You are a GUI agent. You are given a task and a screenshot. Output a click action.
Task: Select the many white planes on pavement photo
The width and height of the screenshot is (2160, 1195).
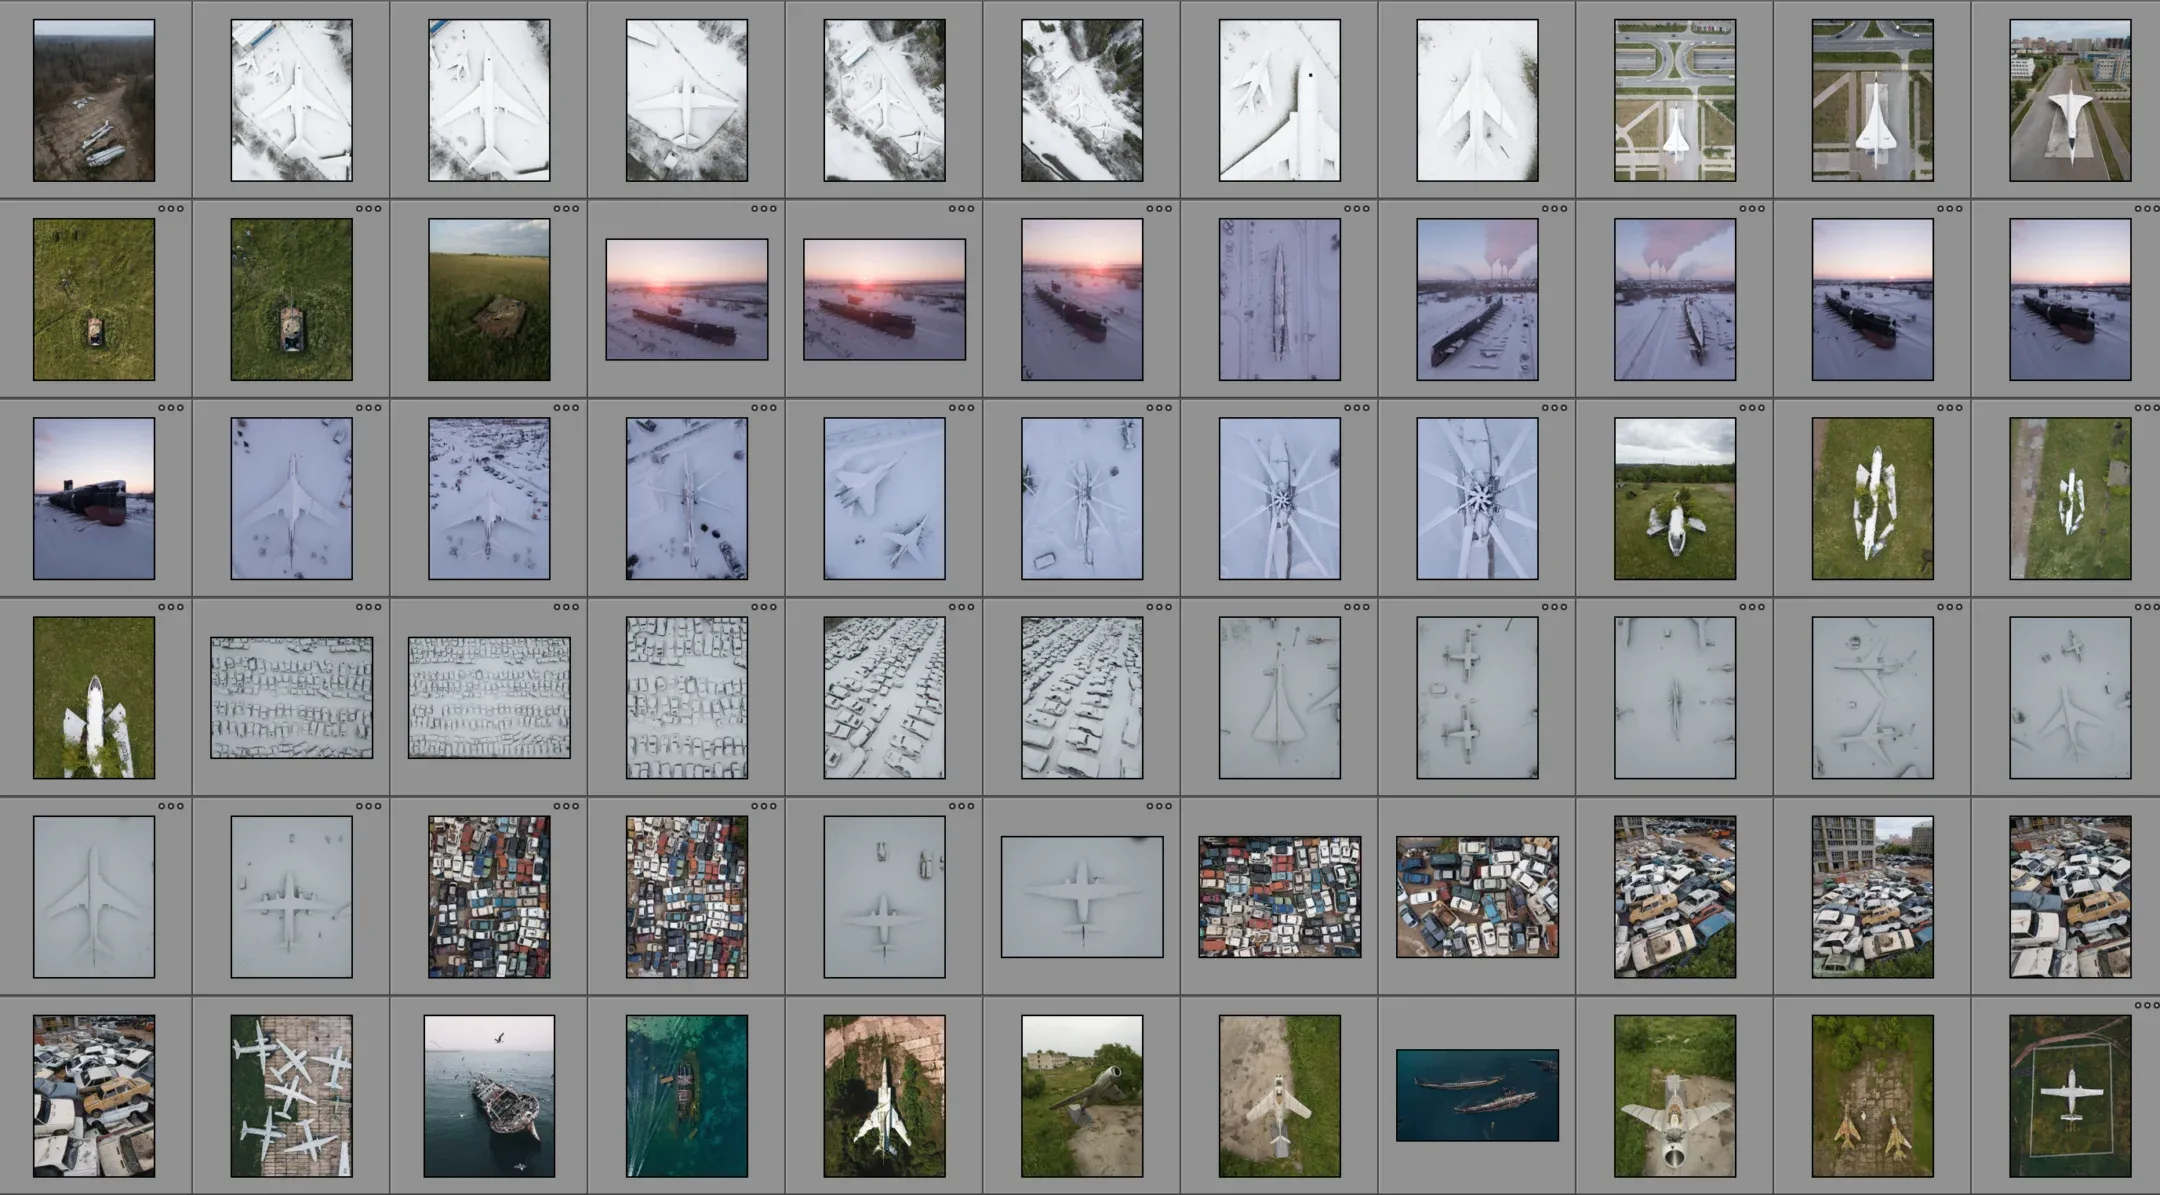(x=291, y=1096)
